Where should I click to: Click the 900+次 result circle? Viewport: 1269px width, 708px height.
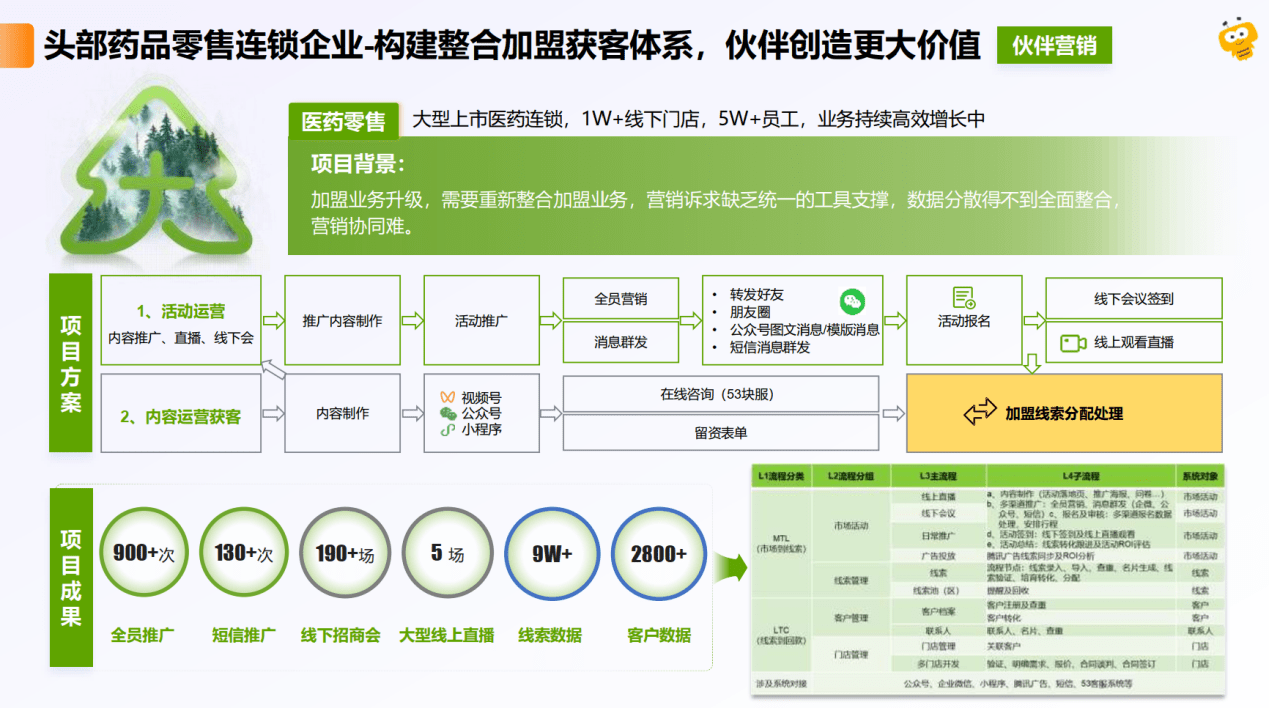(x=144, y=553)
